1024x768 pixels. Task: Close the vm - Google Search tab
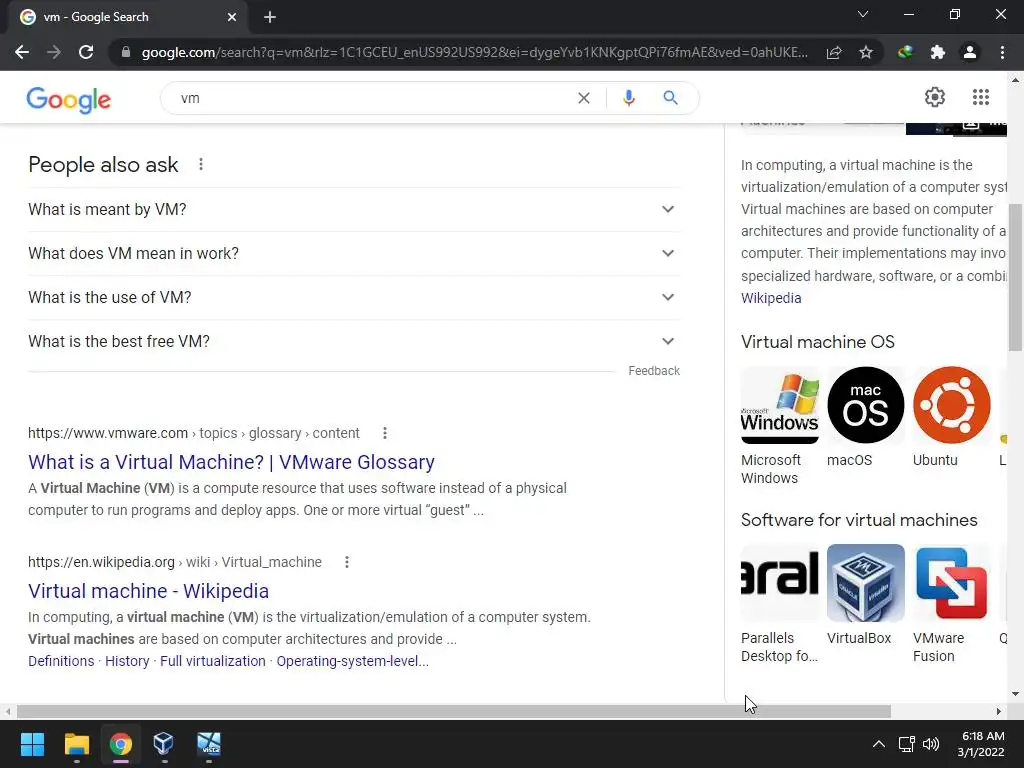(232, 17)
